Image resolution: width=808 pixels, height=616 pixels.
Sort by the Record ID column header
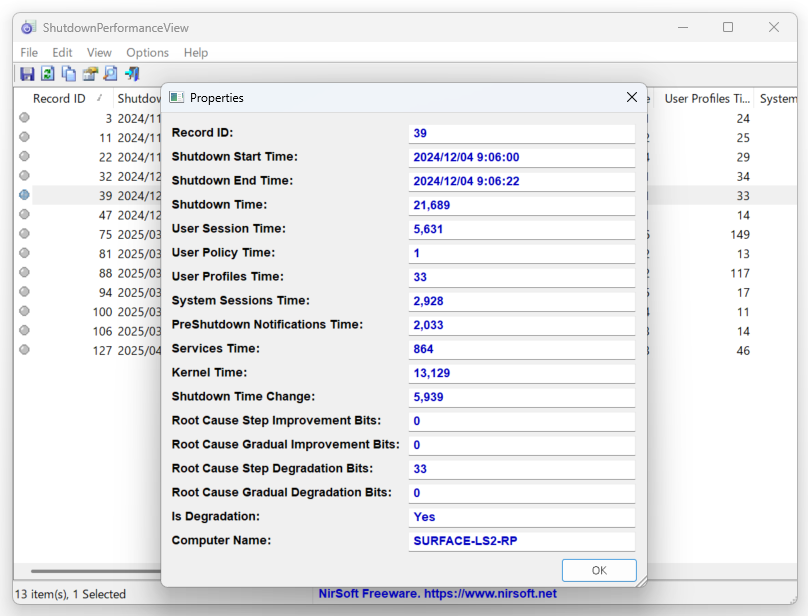[61, 98]
